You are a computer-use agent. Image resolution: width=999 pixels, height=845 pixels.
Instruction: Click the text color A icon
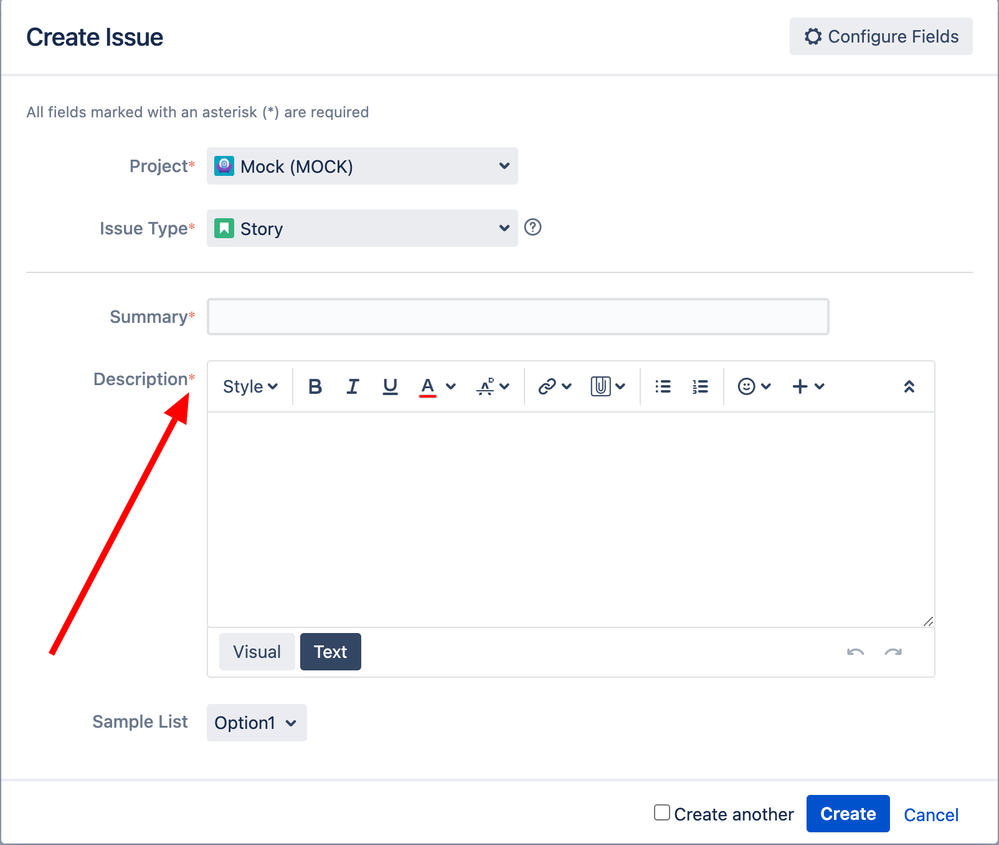(x=428, y=386)
